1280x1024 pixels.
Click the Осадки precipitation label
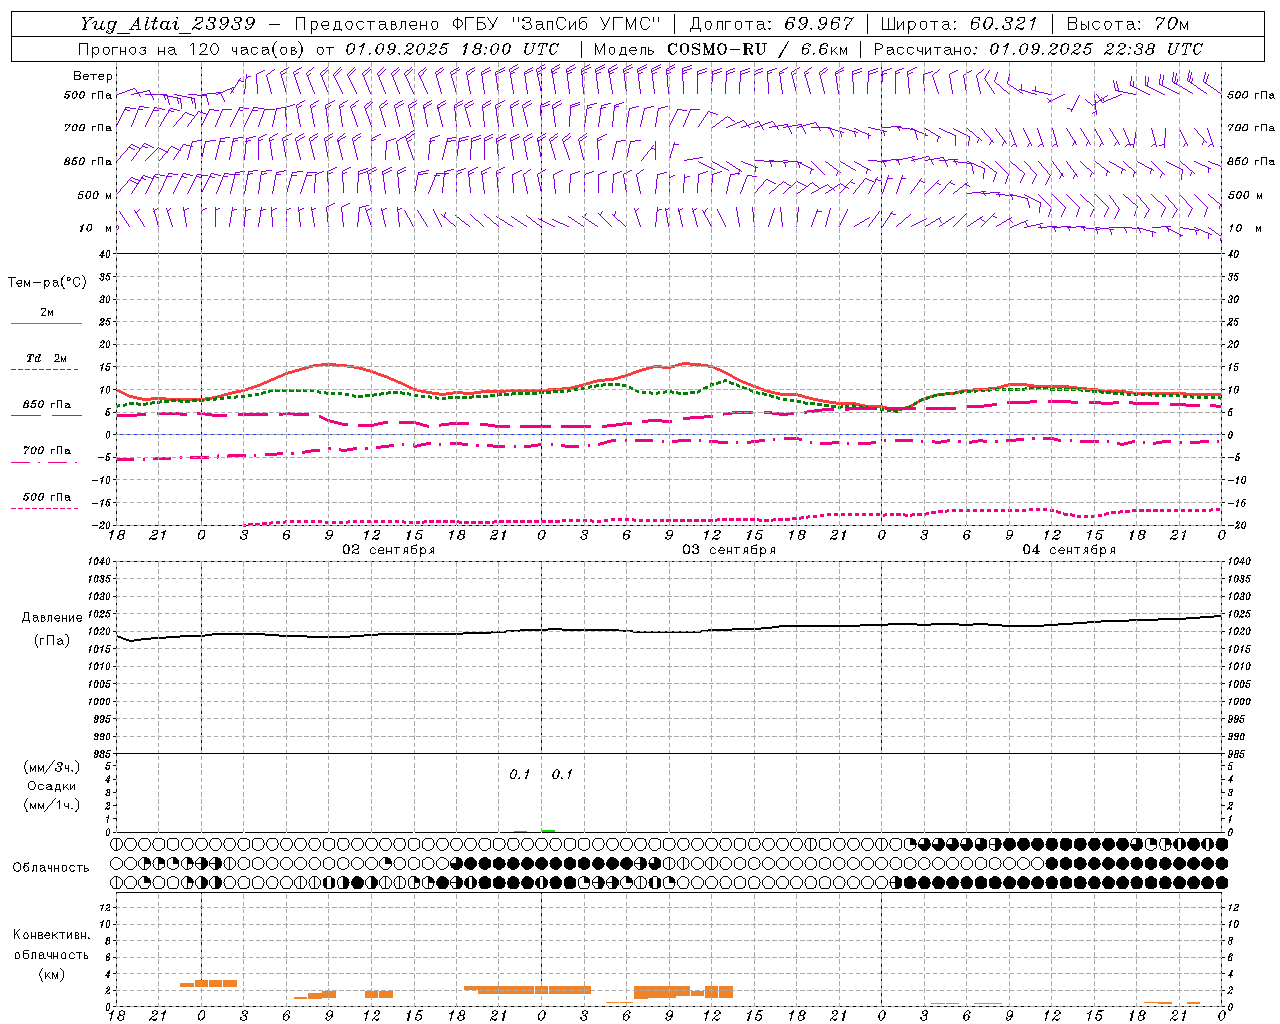[x=51, y=787]
